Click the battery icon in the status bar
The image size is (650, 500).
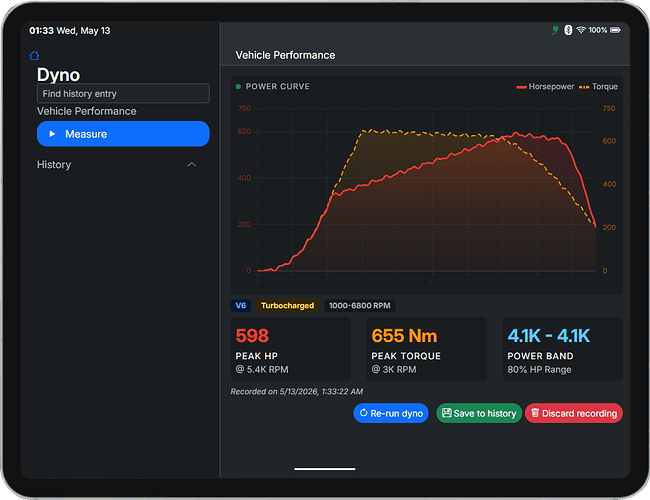click(x=615, y=30)
